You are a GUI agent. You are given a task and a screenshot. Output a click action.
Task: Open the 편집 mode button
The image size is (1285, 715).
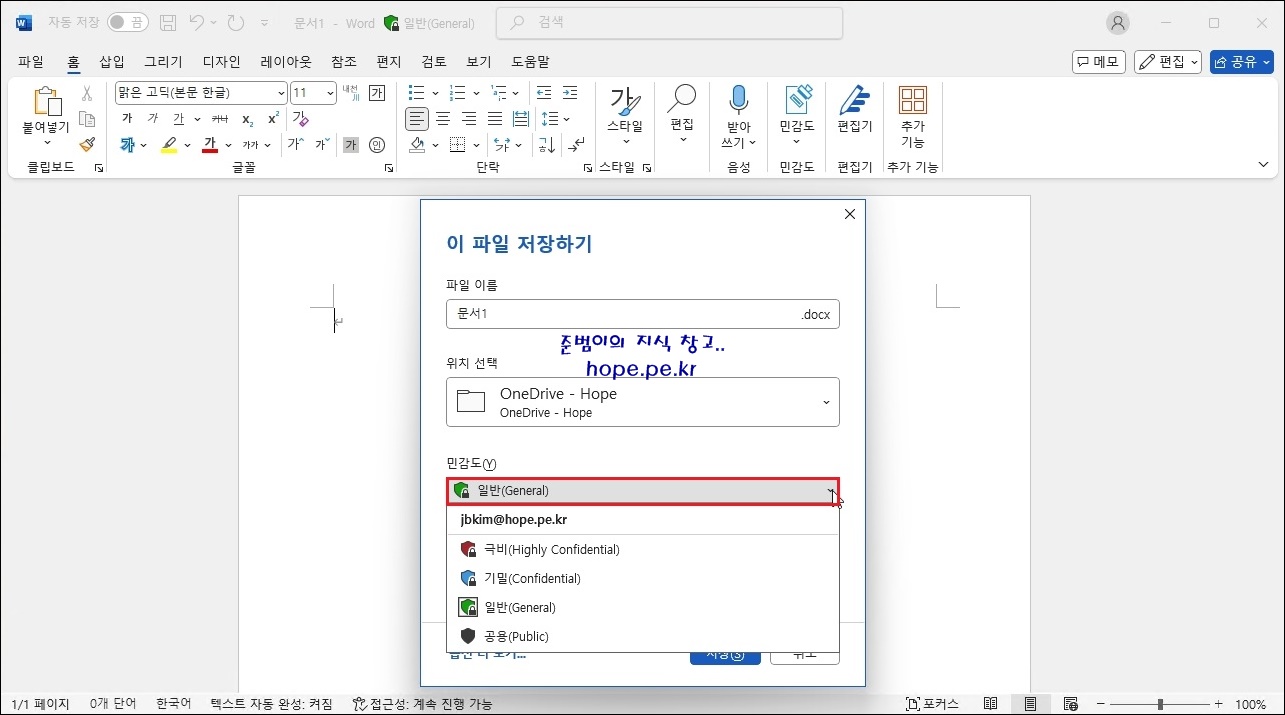pos(1168,62)
